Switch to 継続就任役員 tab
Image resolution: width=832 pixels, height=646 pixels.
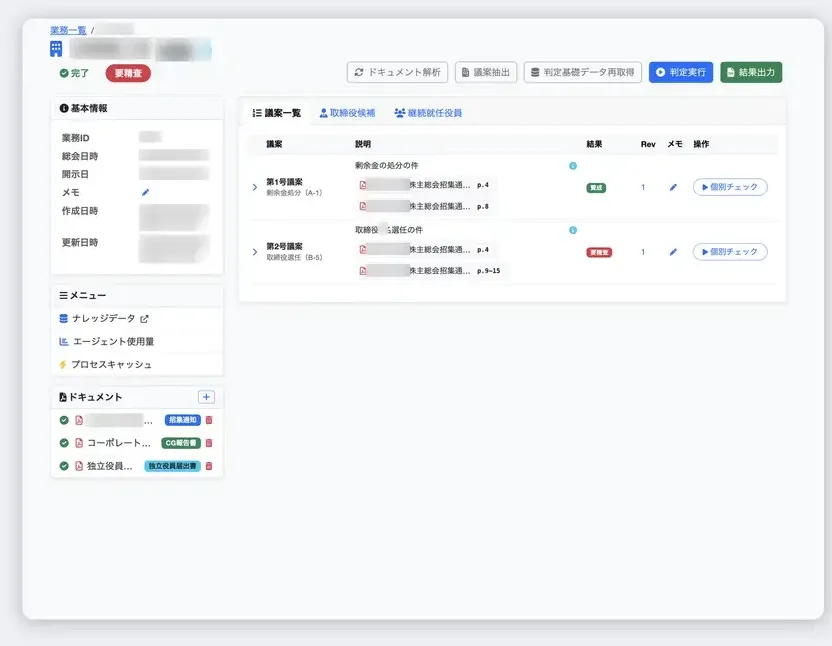tap(428, 113)
